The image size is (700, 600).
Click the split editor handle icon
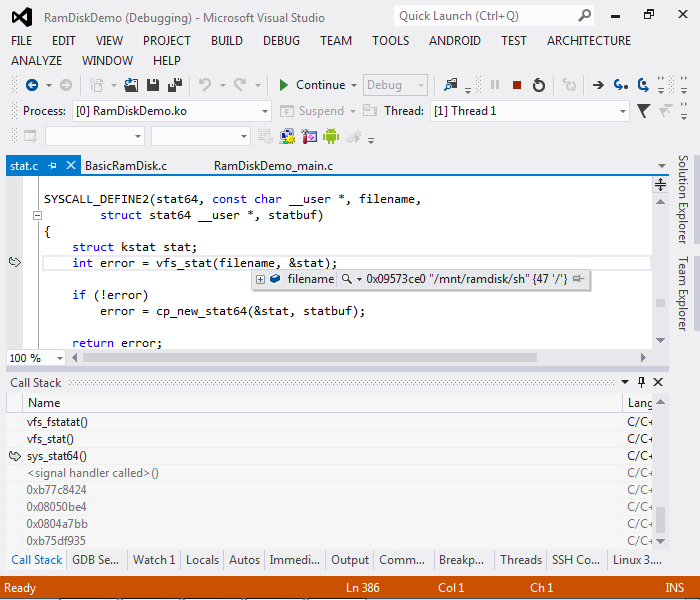click(x=661, y=184)
